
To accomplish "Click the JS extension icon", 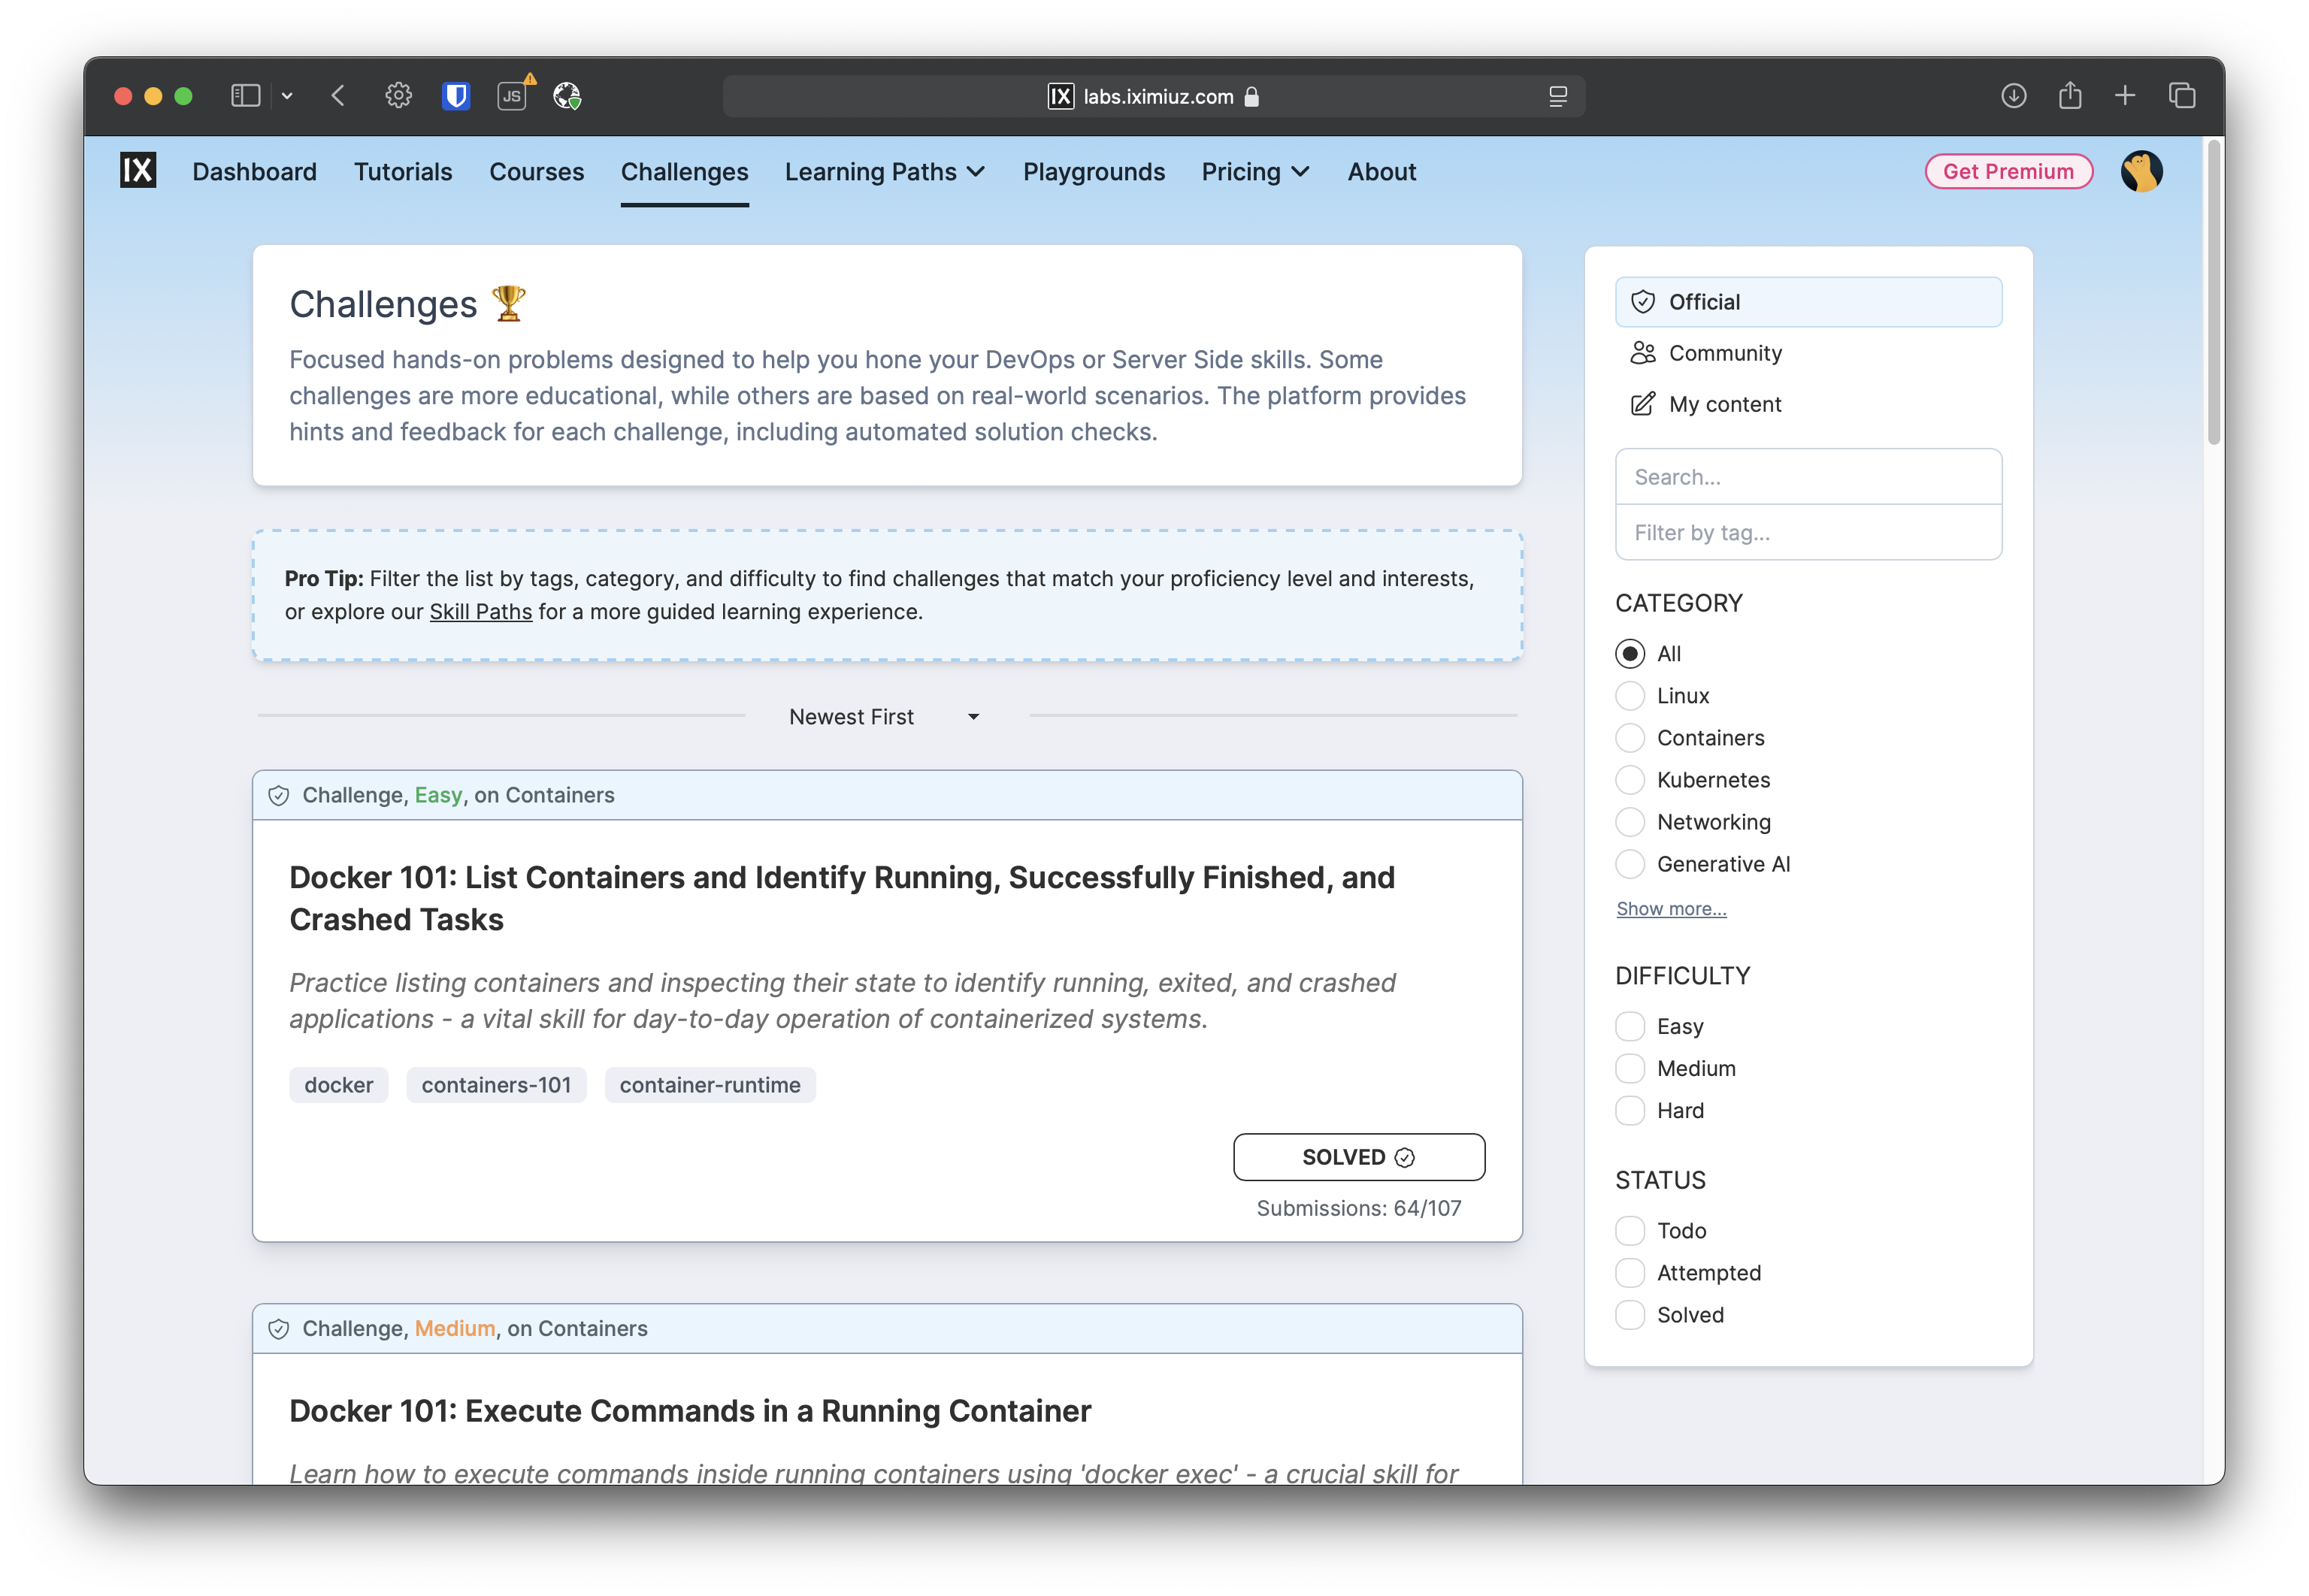I will tap(512, 96).
